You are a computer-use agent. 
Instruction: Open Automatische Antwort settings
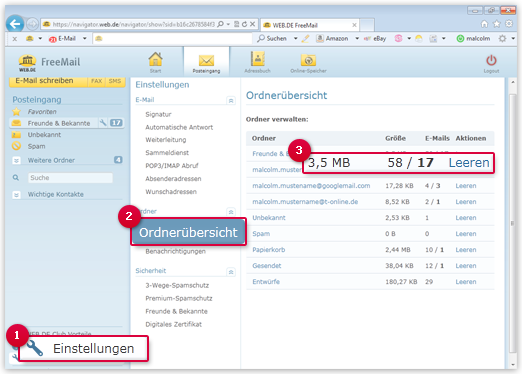coord(179,127)
